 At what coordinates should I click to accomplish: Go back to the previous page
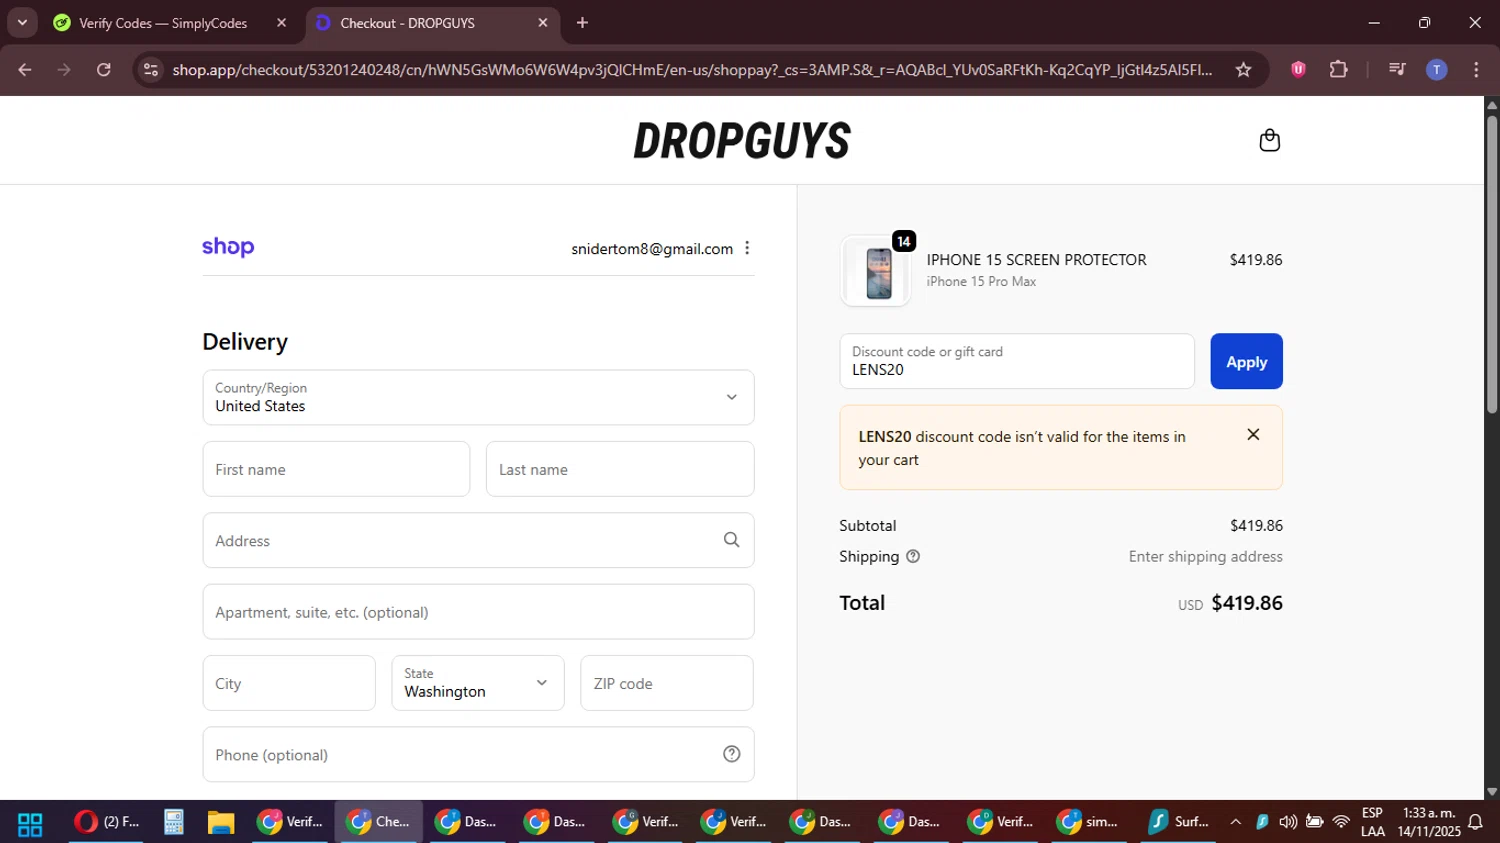coord(25,69)
